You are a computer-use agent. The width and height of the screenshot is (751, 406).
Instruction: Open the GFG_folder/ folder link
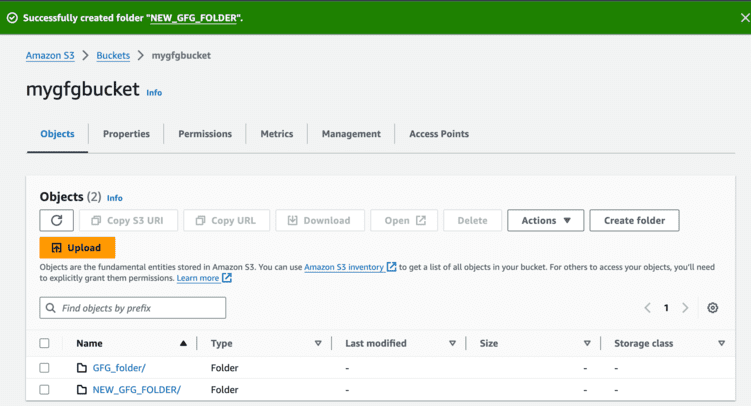tap(119, 368)
